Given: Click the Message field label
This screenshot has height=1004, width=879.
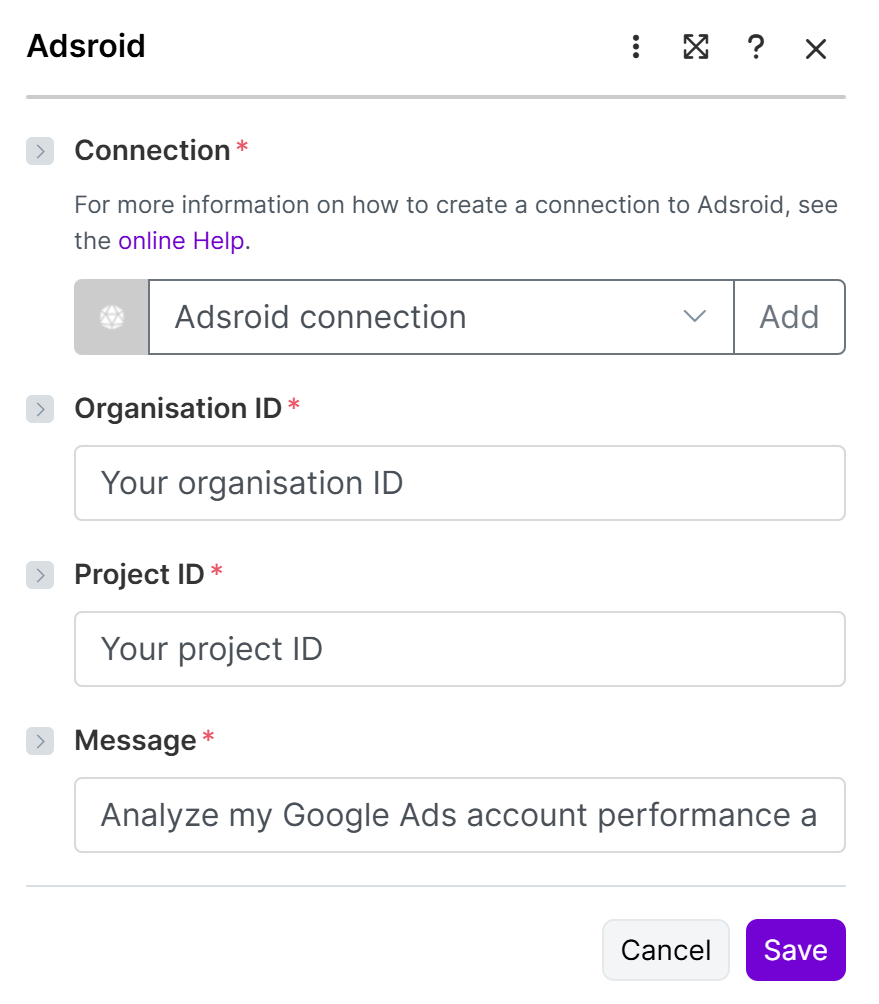Looking at the screenshot, I should pos(135,741).
